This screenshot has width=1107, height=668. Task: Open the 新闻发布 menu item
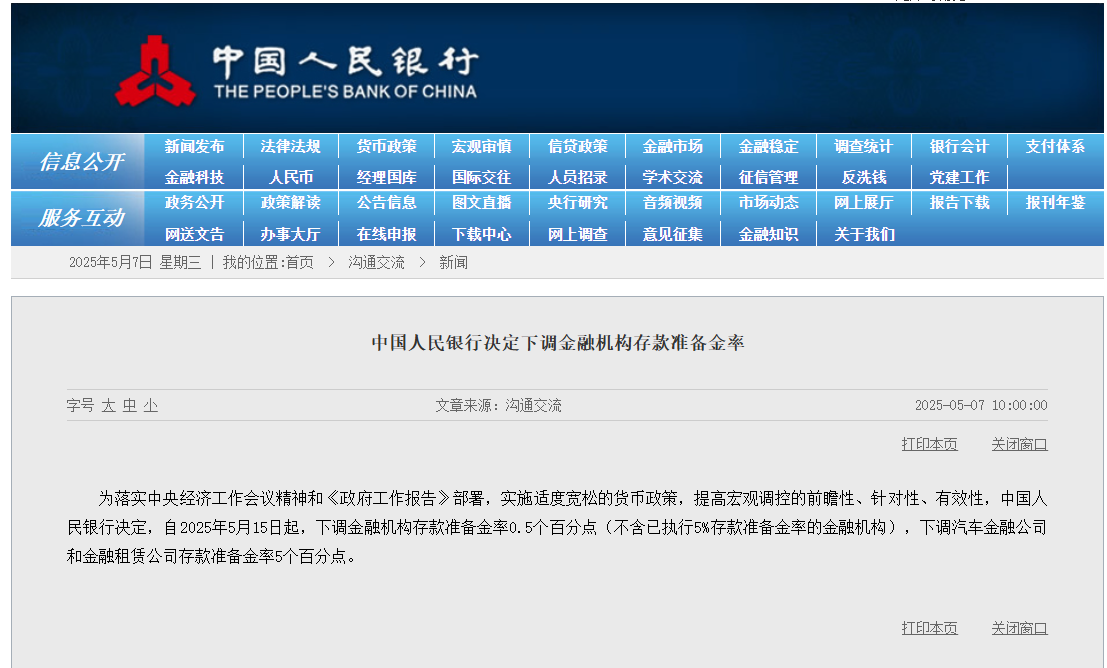[194, 146]
